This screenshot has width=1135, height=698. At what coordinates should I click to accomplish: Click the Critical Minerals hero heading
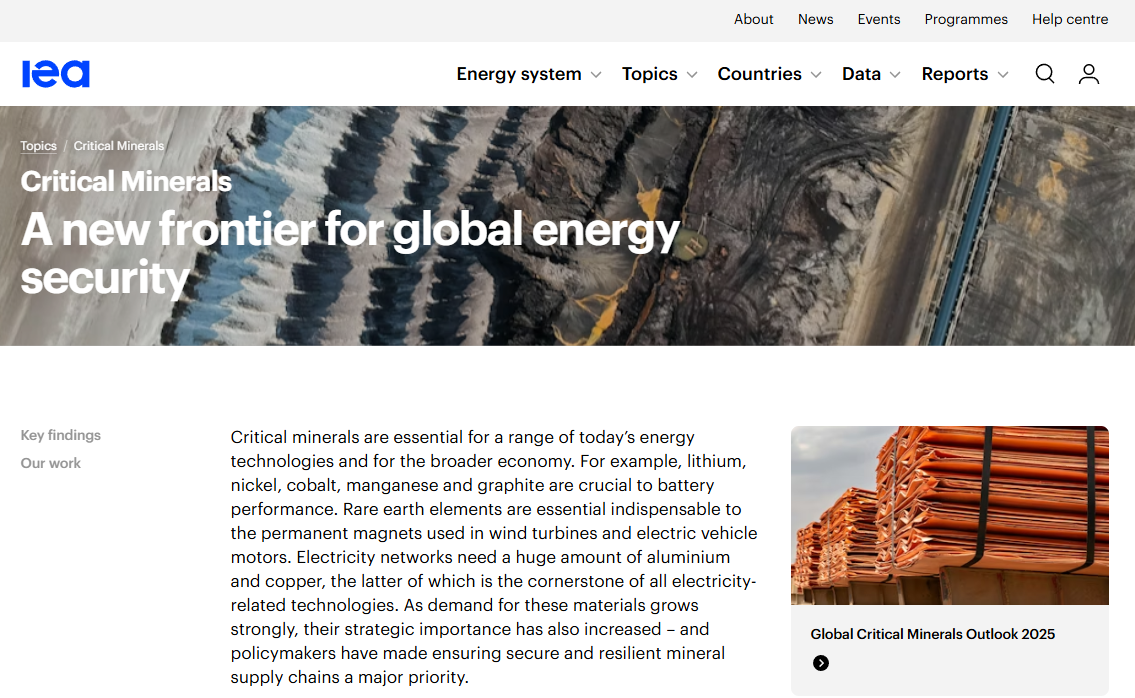126,182
